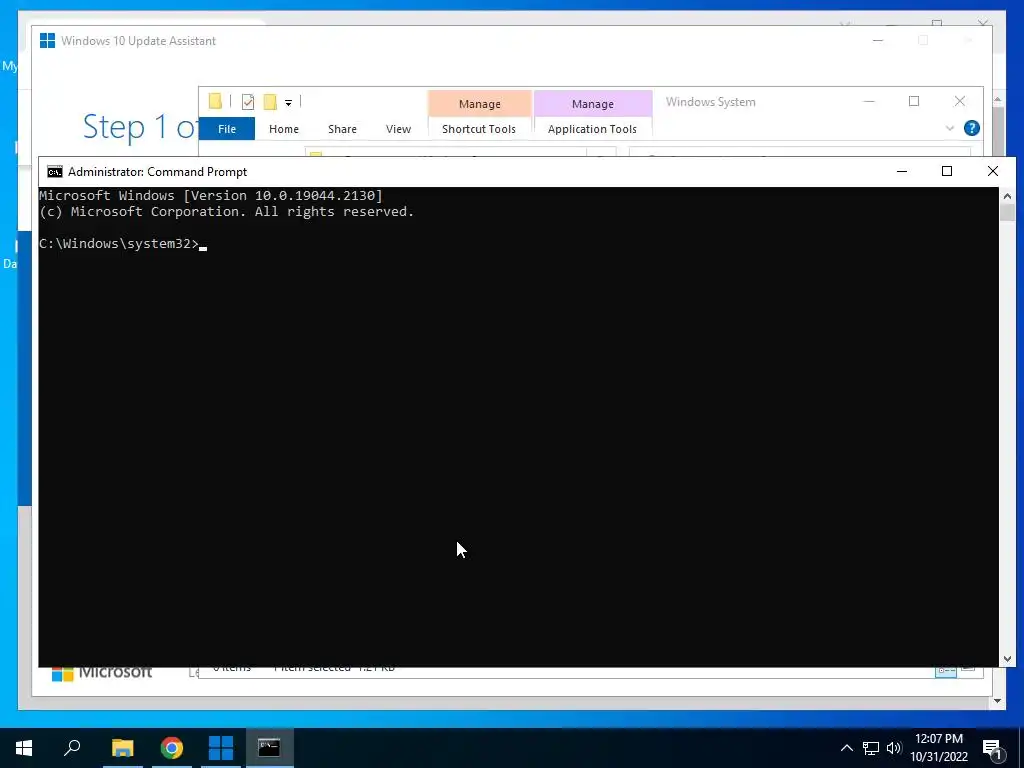Click the Update Assistant scrollbar down arrow

point(997,701)
